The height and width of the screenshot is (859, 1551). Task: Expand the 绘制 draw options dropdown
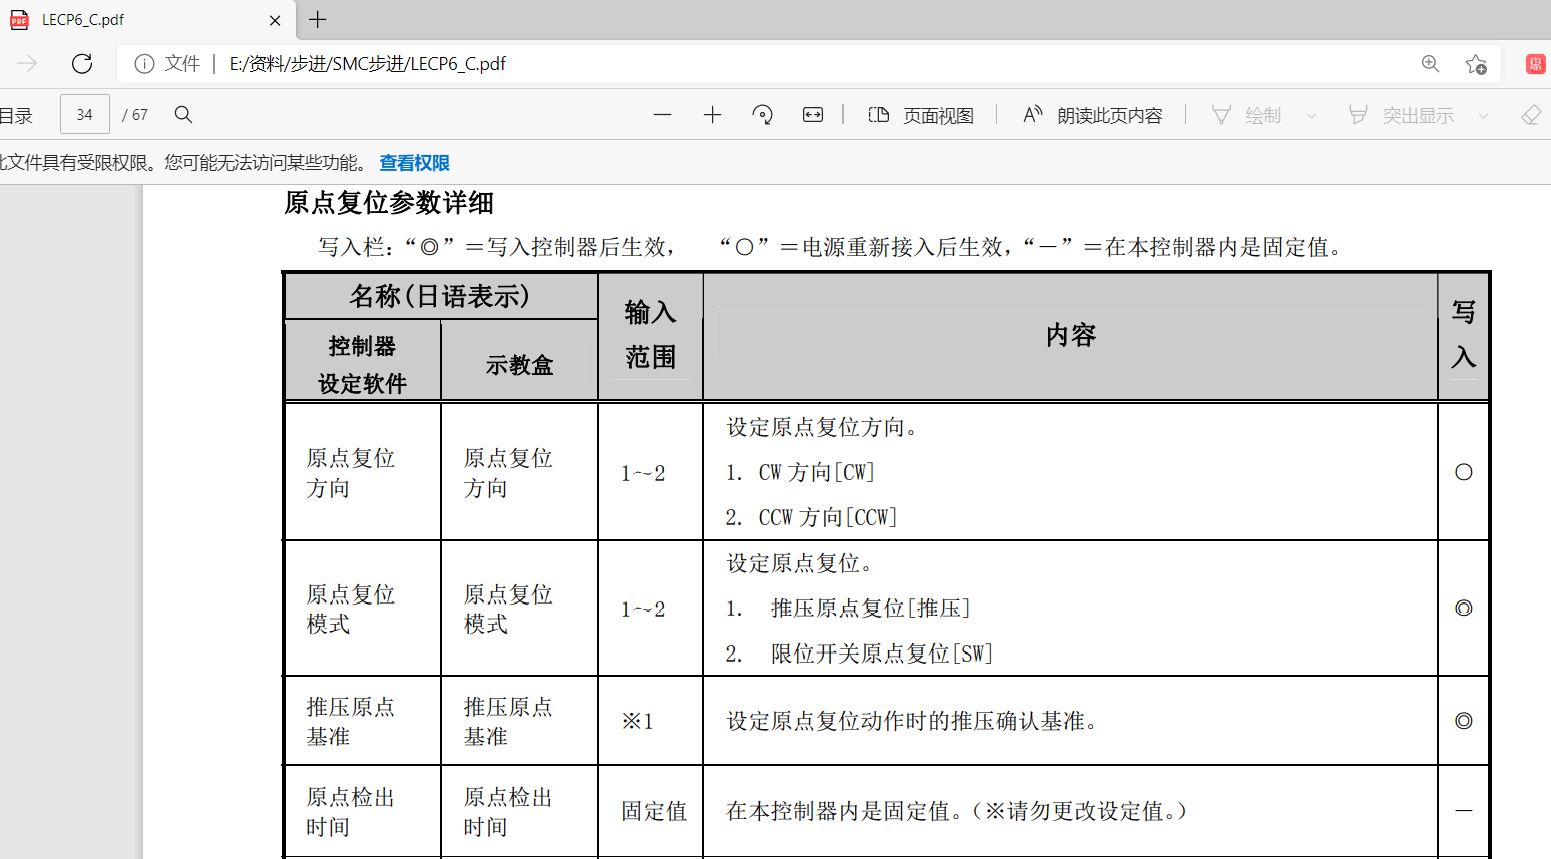click(x=1311, y=116)
